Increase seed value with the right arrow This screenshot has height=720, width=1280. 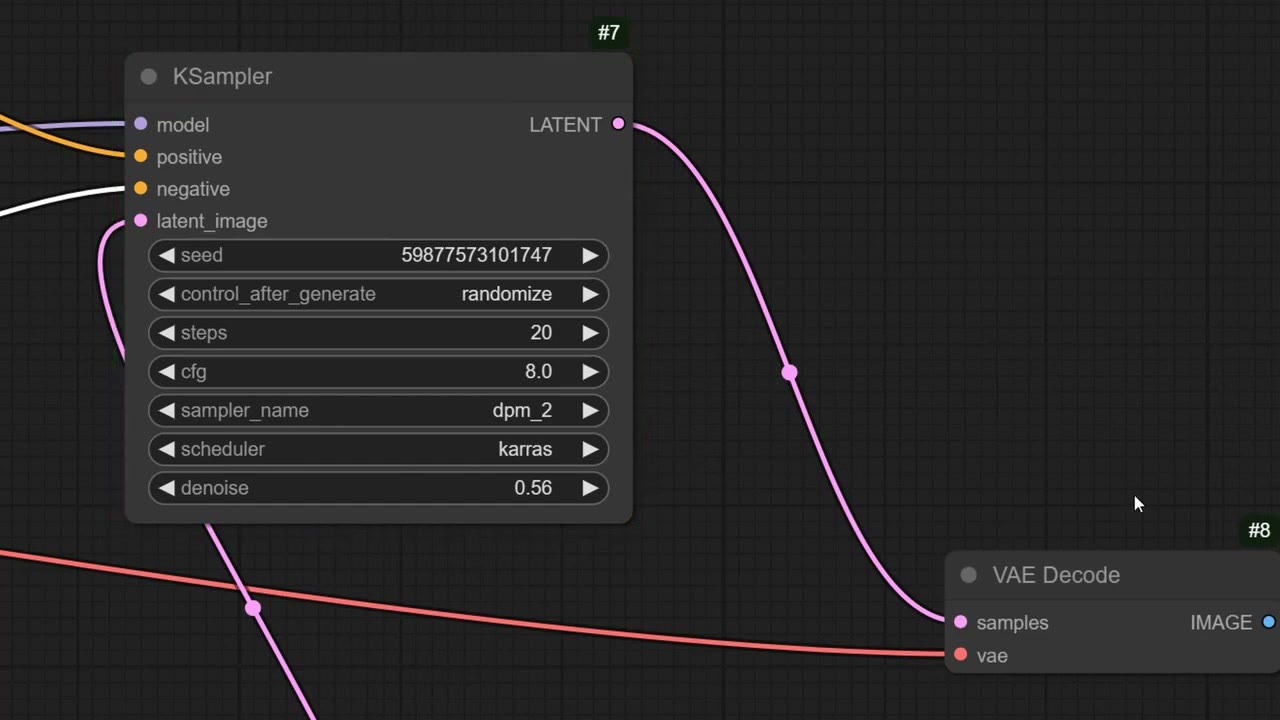click(590, 255)
